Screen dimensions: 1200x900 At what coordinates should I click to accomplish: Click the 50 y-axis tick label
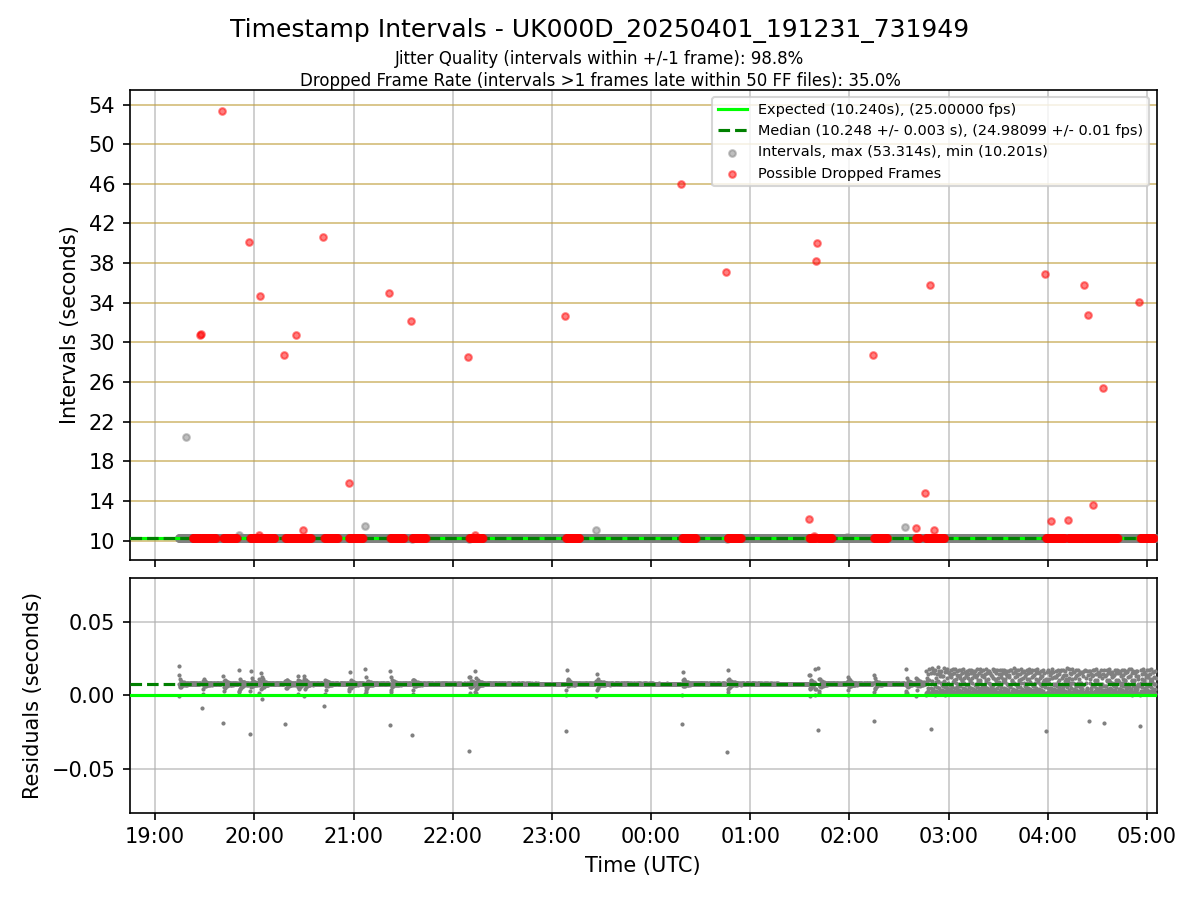(103, 144)
